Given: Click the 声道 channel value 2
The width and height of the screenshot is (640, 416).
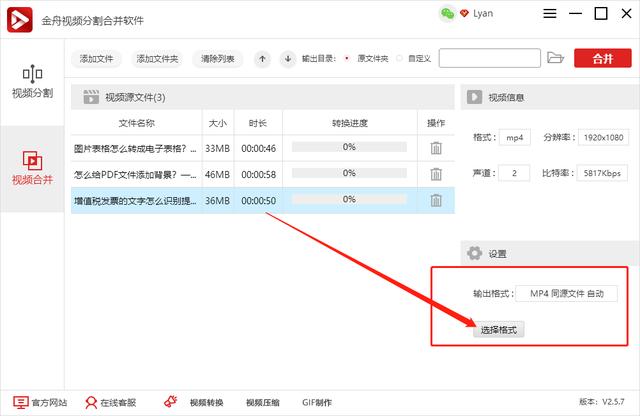Looking at the screenshot, I should click(x=514, y=173).
